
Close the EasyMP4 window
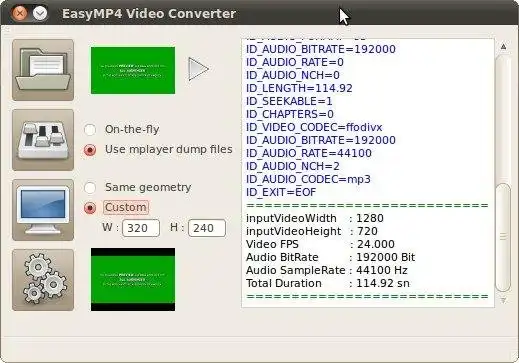(x=19, y=13)
